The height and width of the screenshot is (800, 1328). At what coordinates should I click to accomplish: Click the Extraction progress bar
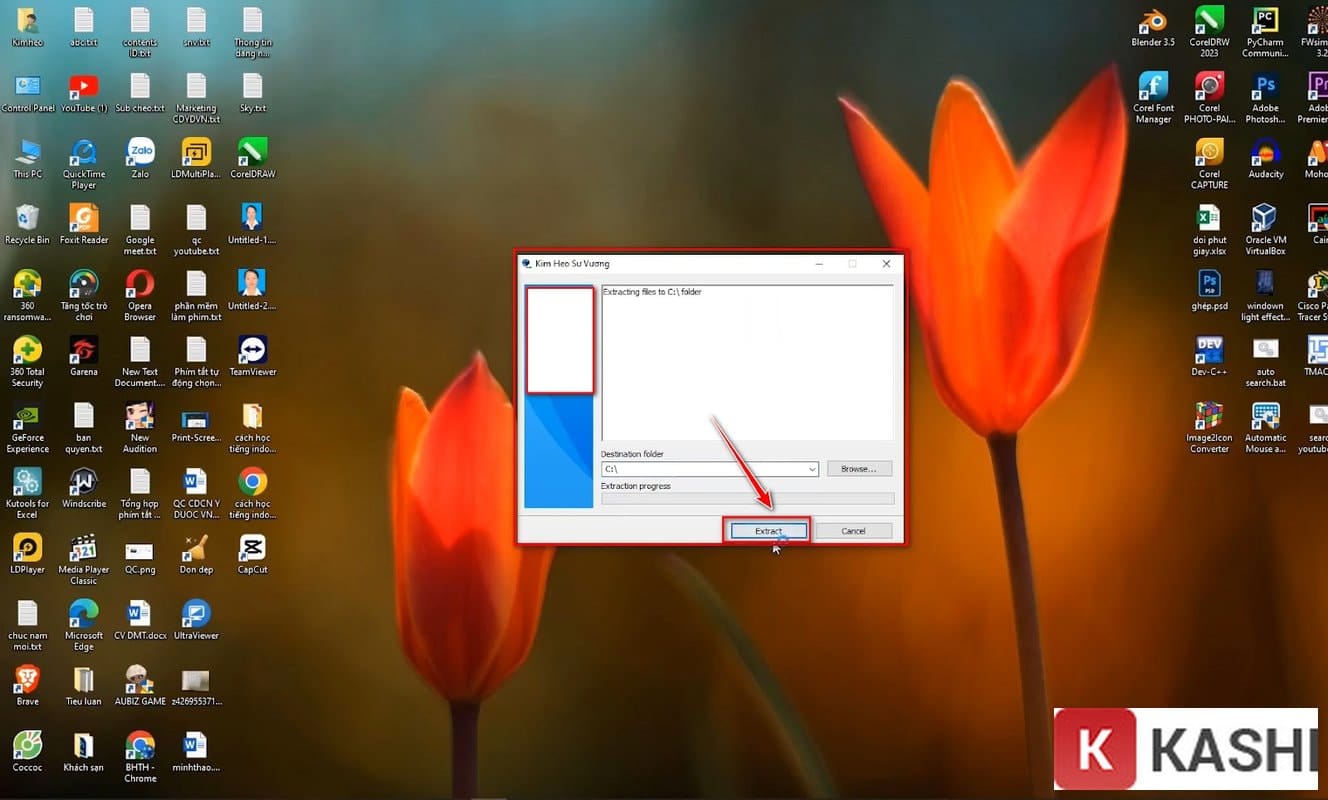[x=747, y=498]
